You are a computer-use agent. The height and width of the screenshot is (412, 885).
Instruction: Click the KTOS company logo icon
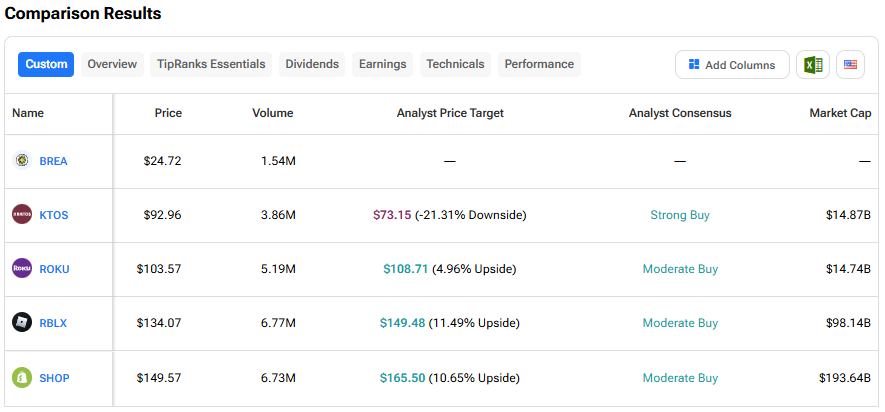[22, 215]
